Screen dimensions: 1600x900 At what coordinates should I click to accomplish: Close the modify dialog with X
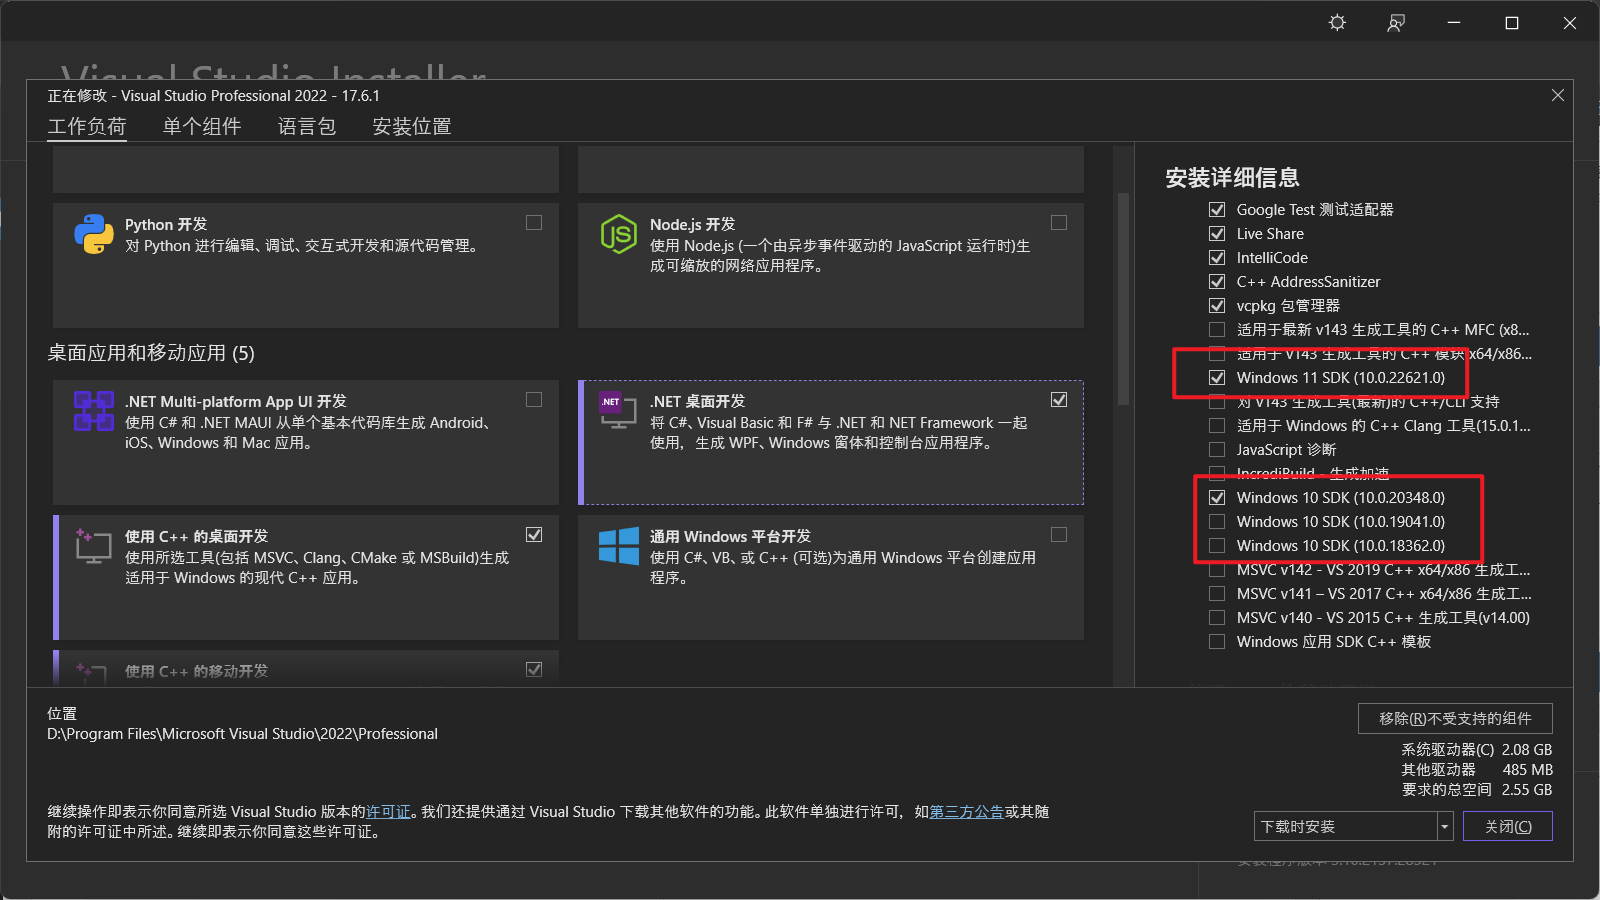1557,95
